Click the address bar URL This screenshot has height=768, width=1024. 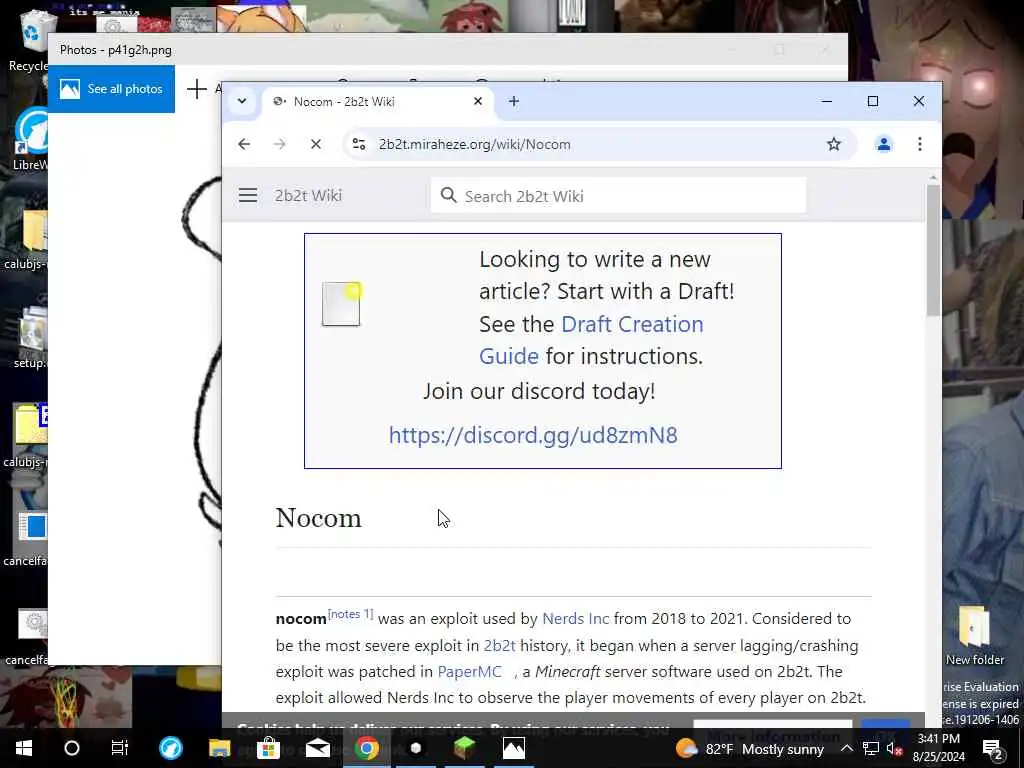tap(475, 144)
